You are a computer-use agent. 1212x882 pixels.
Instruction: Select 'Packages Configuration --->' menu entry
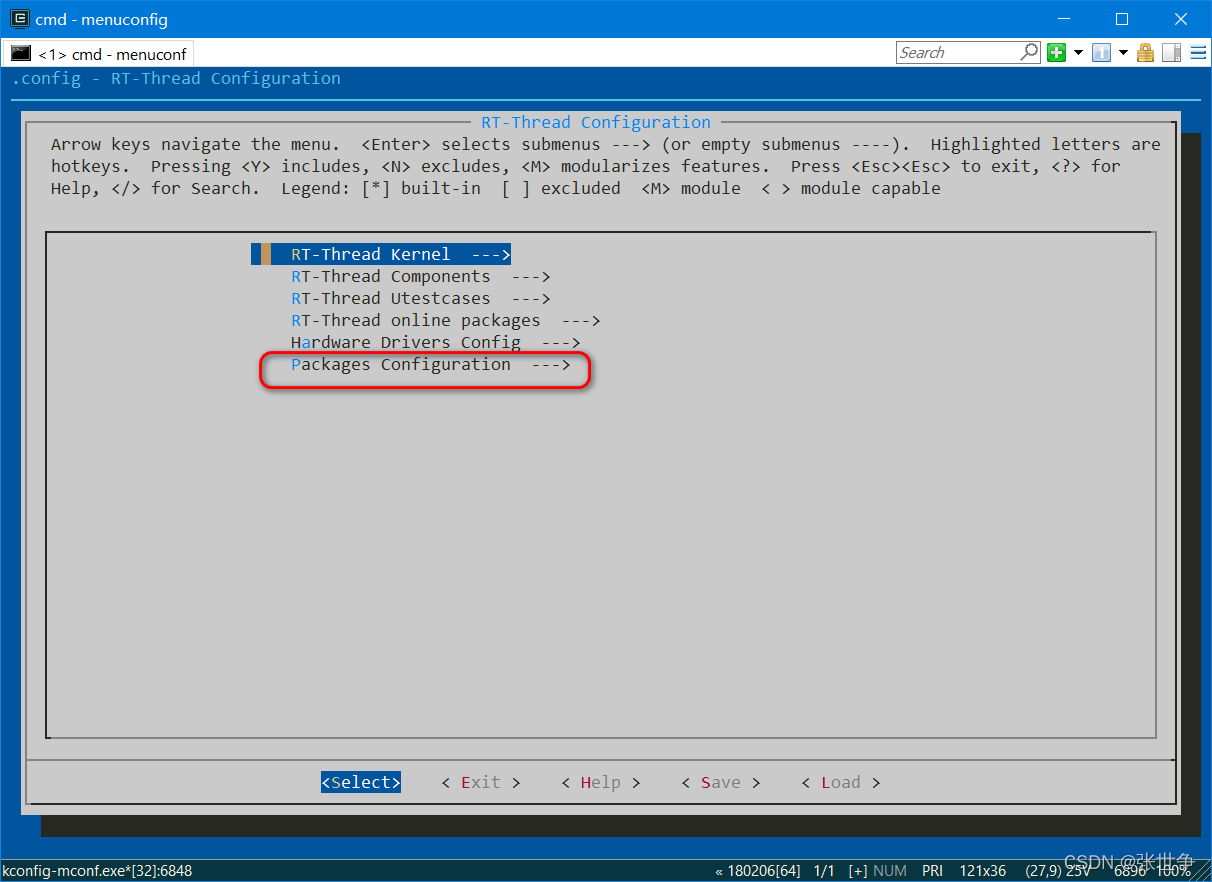[x=431, y=364]
